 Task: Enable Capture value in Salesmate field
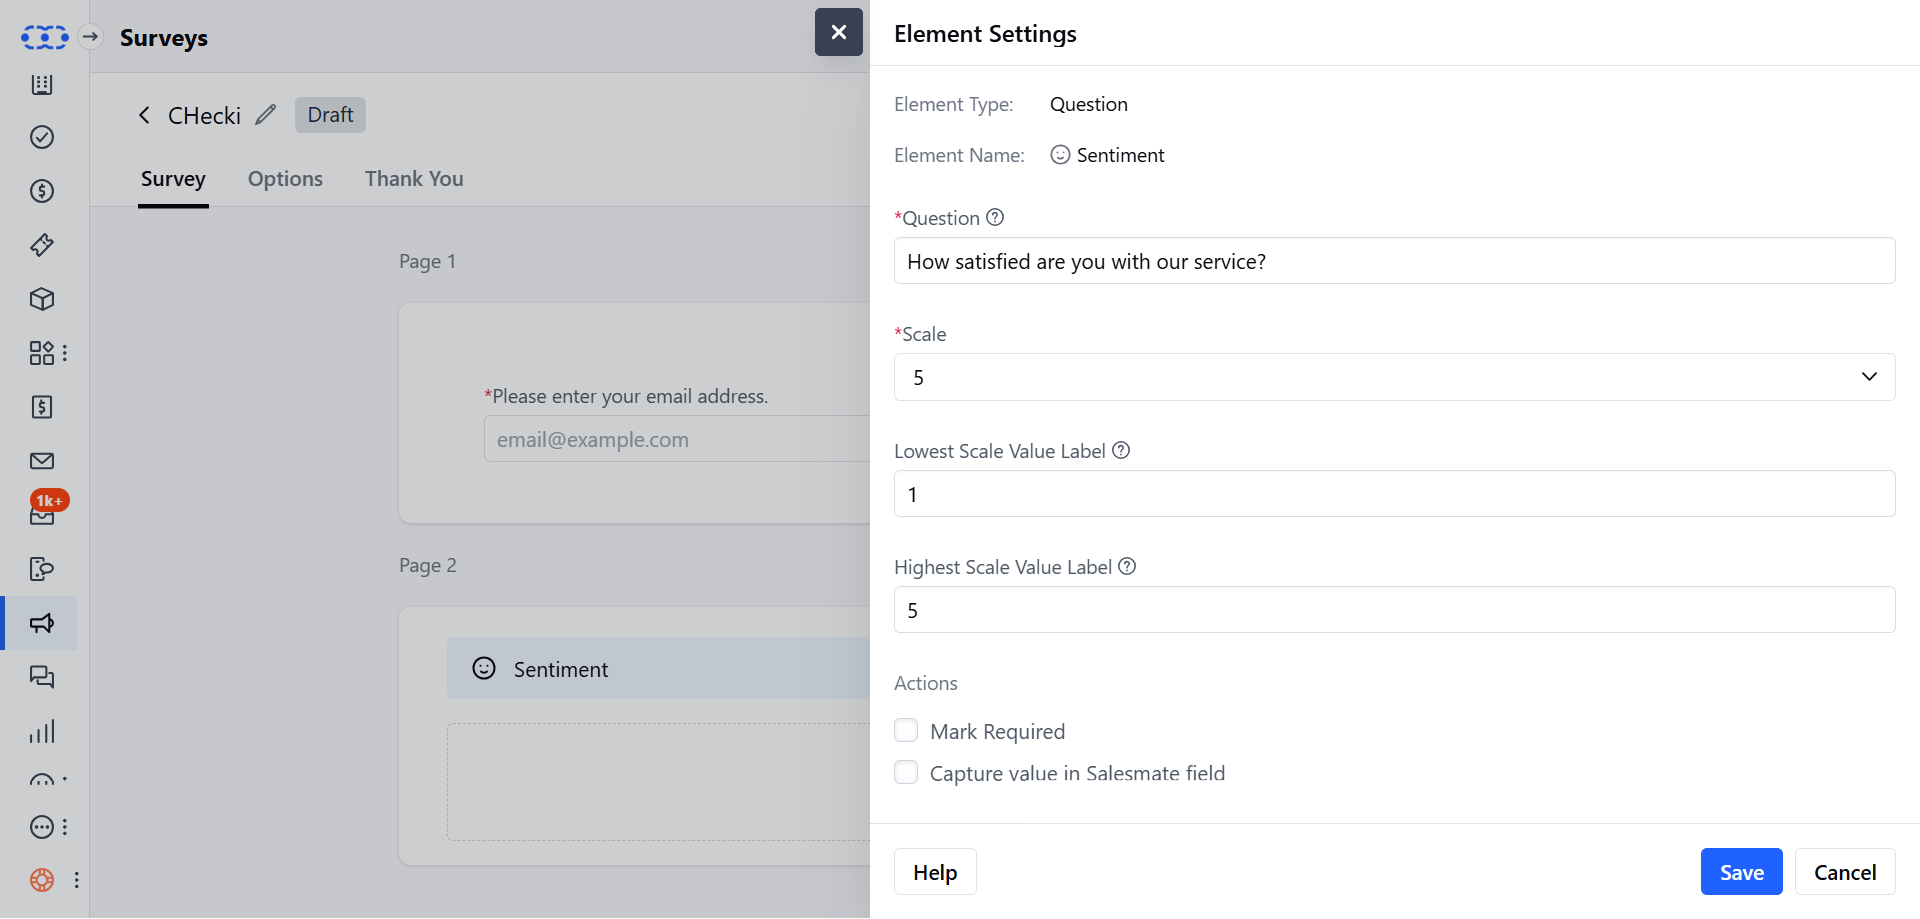click(906, 772)
